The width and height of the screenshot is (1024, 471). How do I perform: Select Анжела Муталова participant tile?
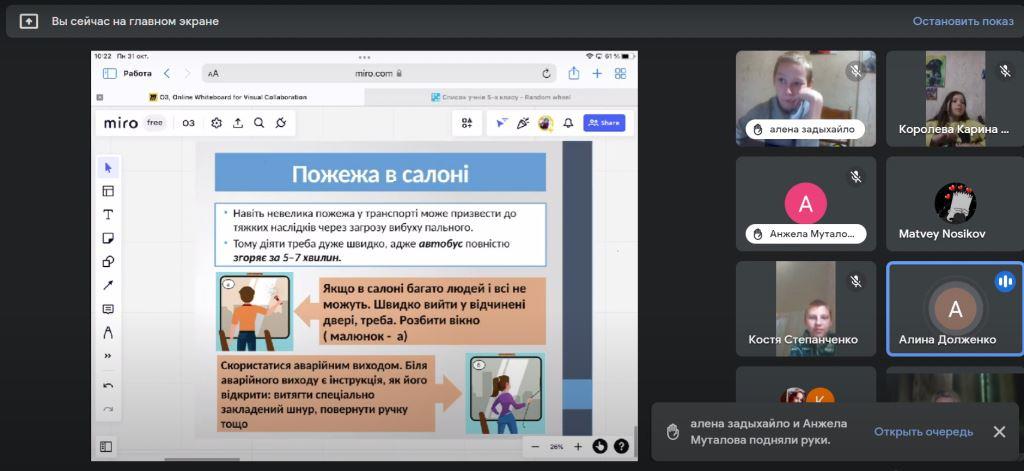pos(806,204)
